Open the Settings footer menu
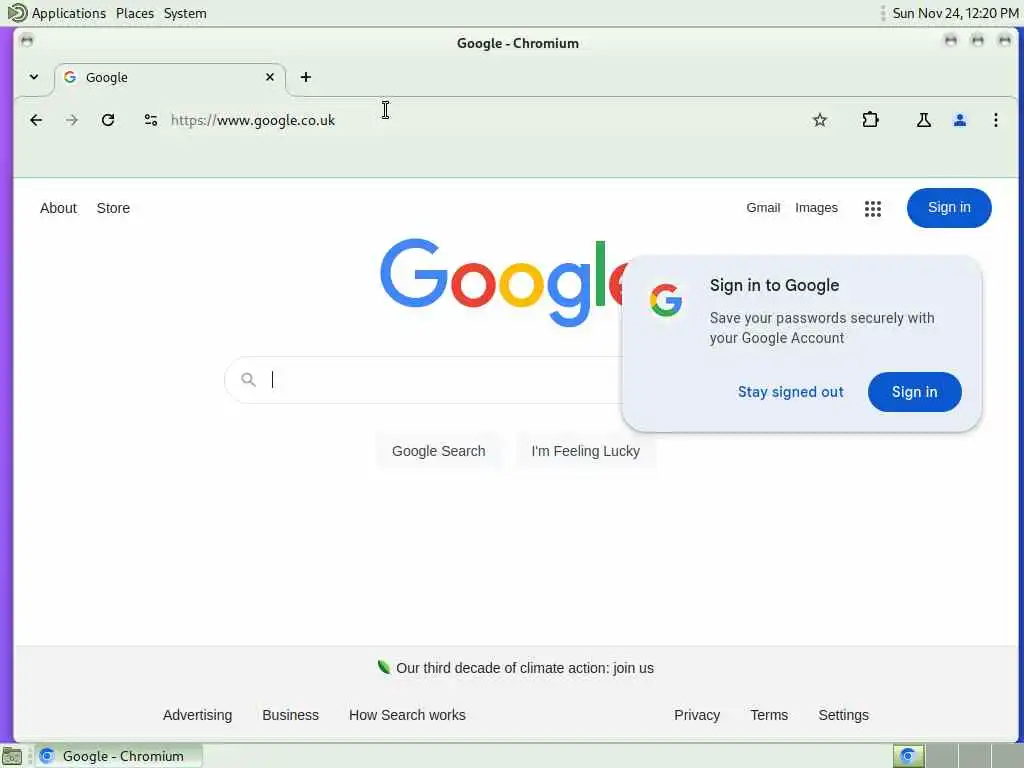Screen dimensions: 1024x768 pyautogui.click(x=843, y=715)
